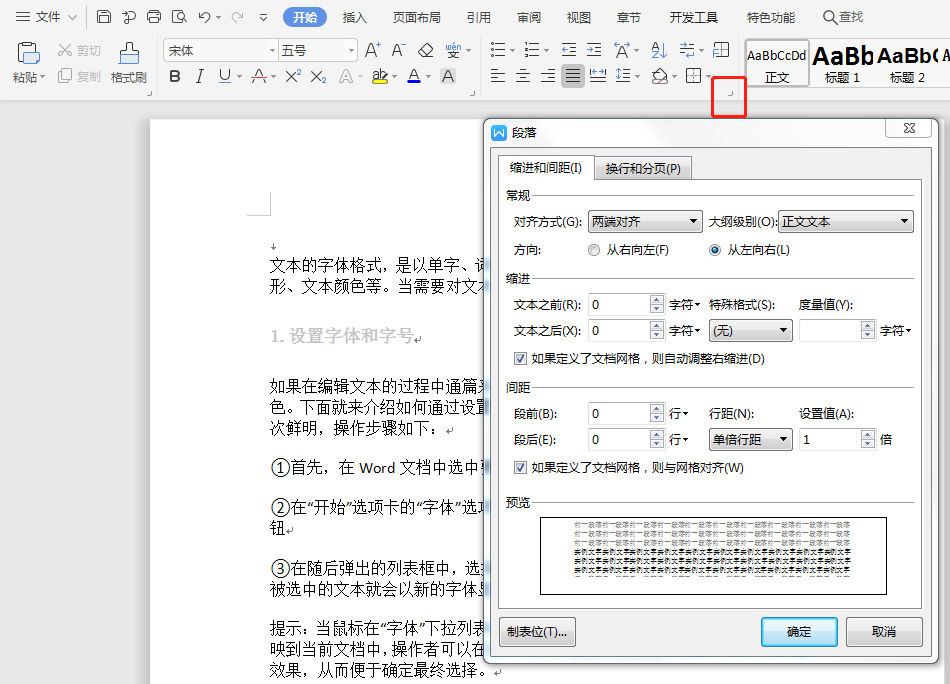
Task: Open the special format (特殊格式) dropdown
Action: click(x=750, y=331)
